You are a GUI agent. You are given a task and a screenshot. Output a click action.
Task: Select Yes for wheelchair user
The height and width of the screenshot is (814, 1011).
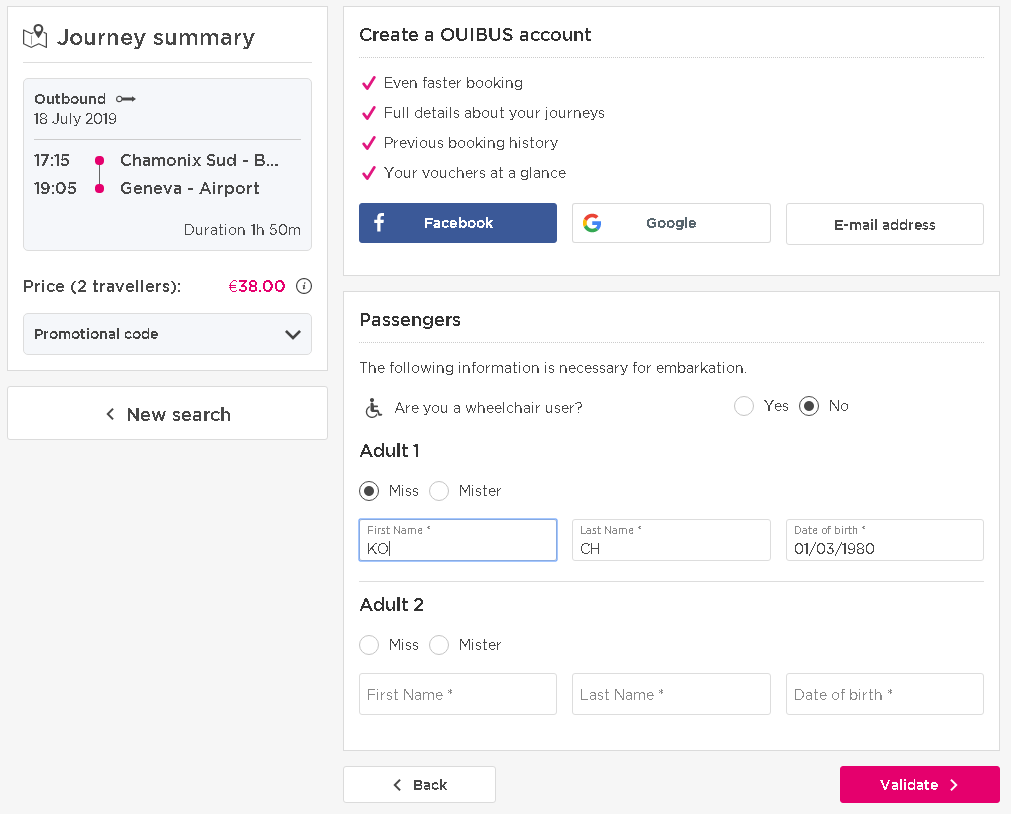744,406
